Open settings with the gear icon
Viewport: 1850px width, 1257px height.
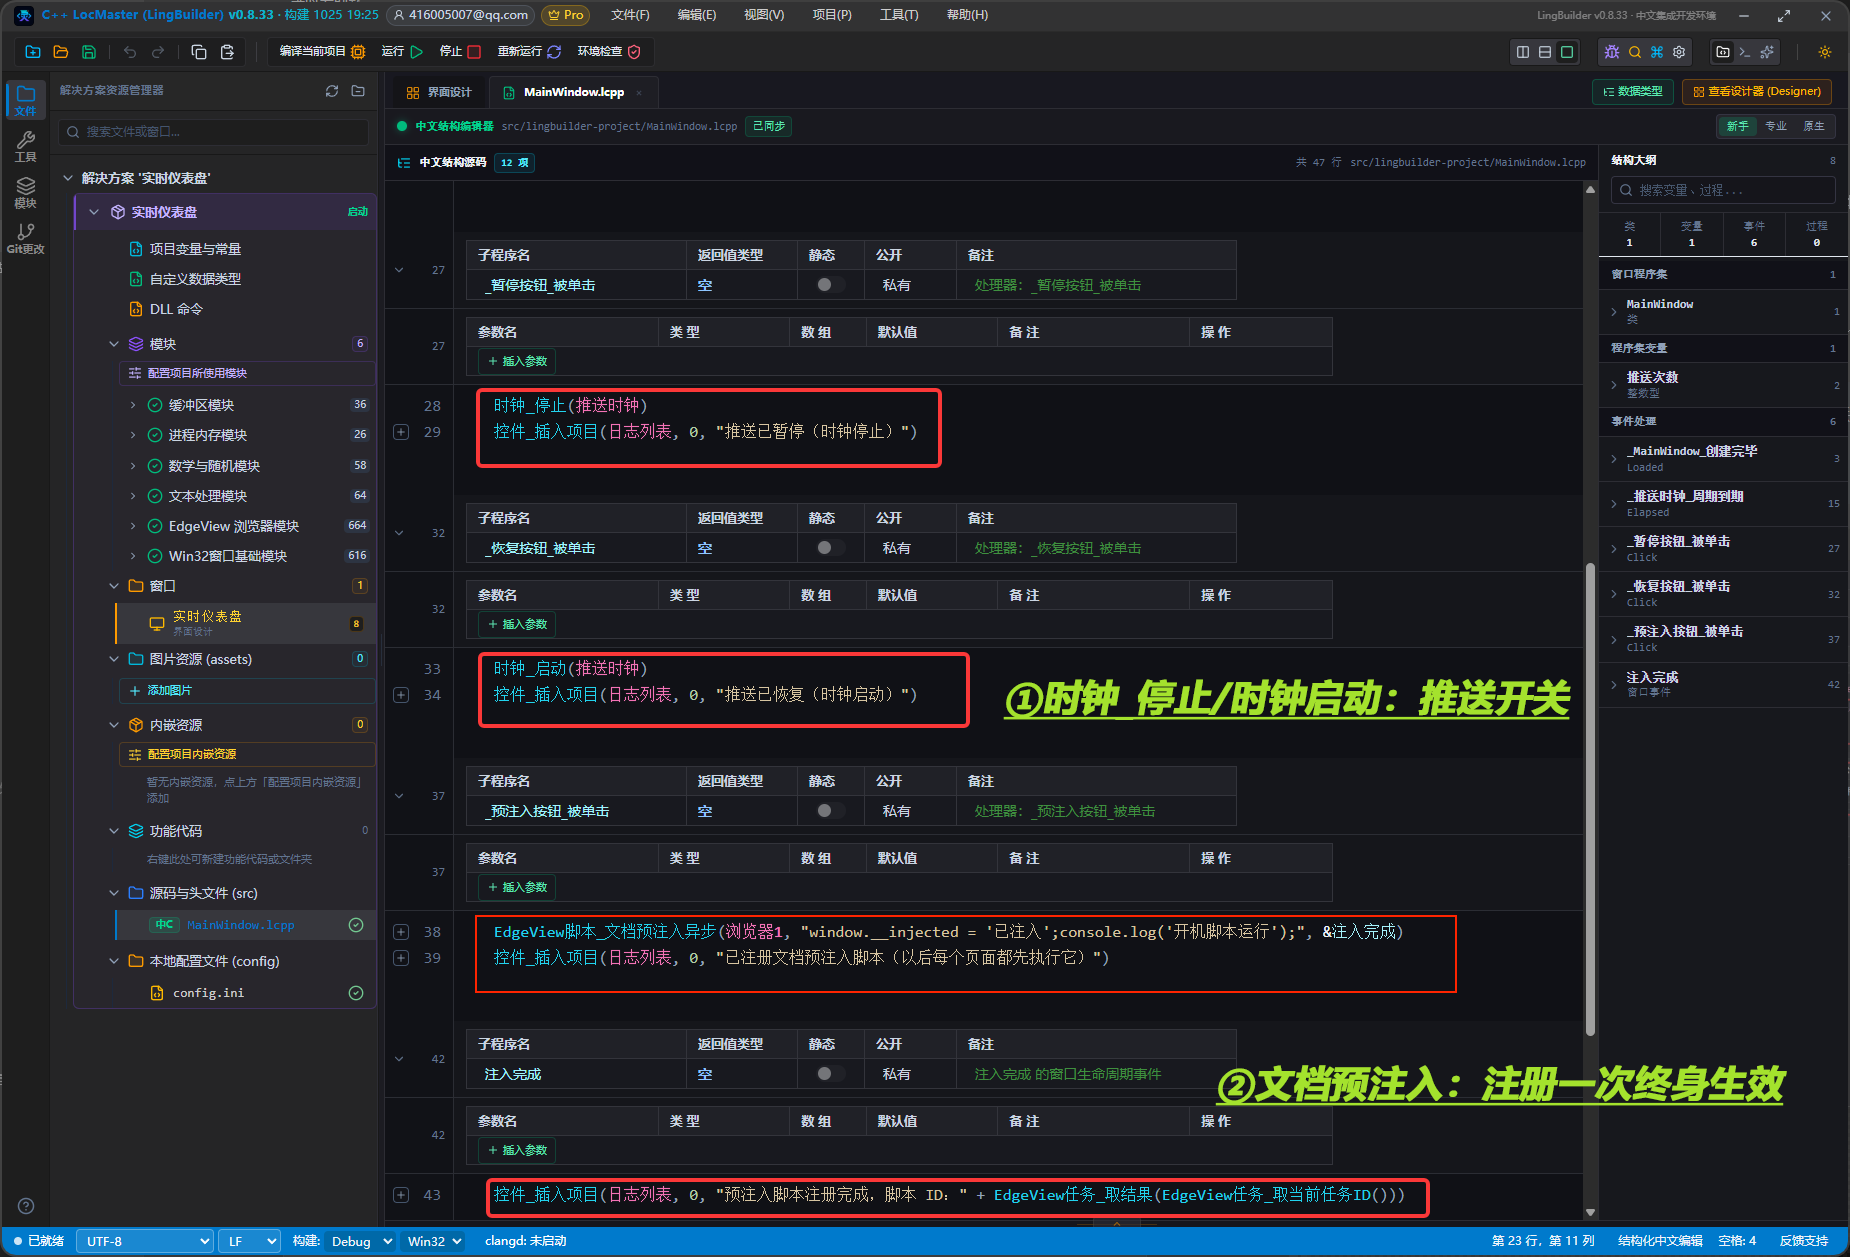(1680, 52)
